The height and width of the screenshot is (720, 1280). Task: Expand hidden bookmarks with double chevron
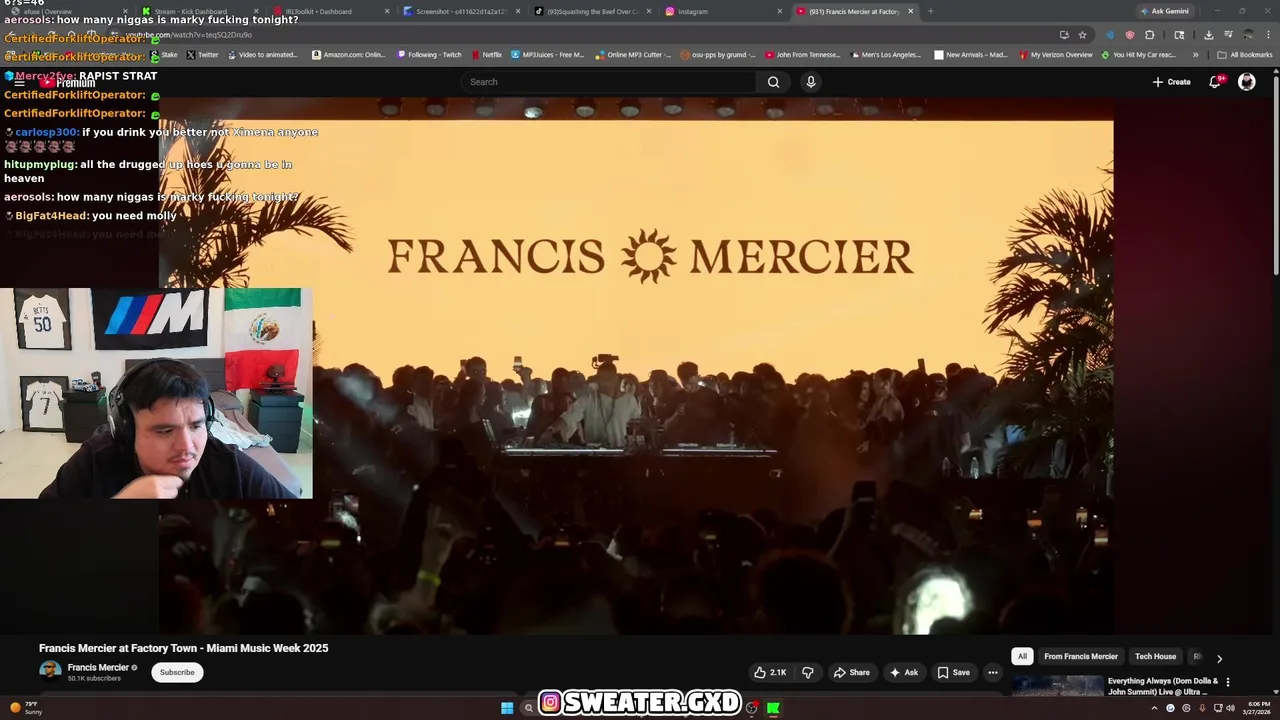[1195, 55]
